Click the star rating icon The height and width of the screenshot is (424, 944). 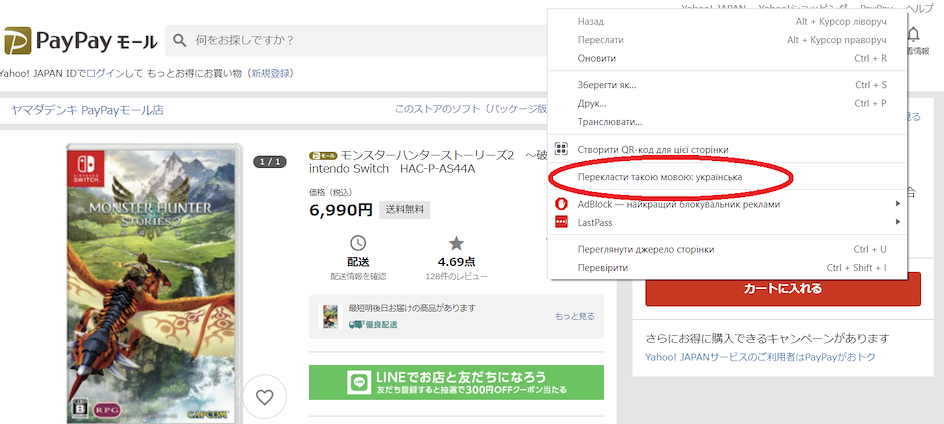pyautogui.click(x=456, y=243)
